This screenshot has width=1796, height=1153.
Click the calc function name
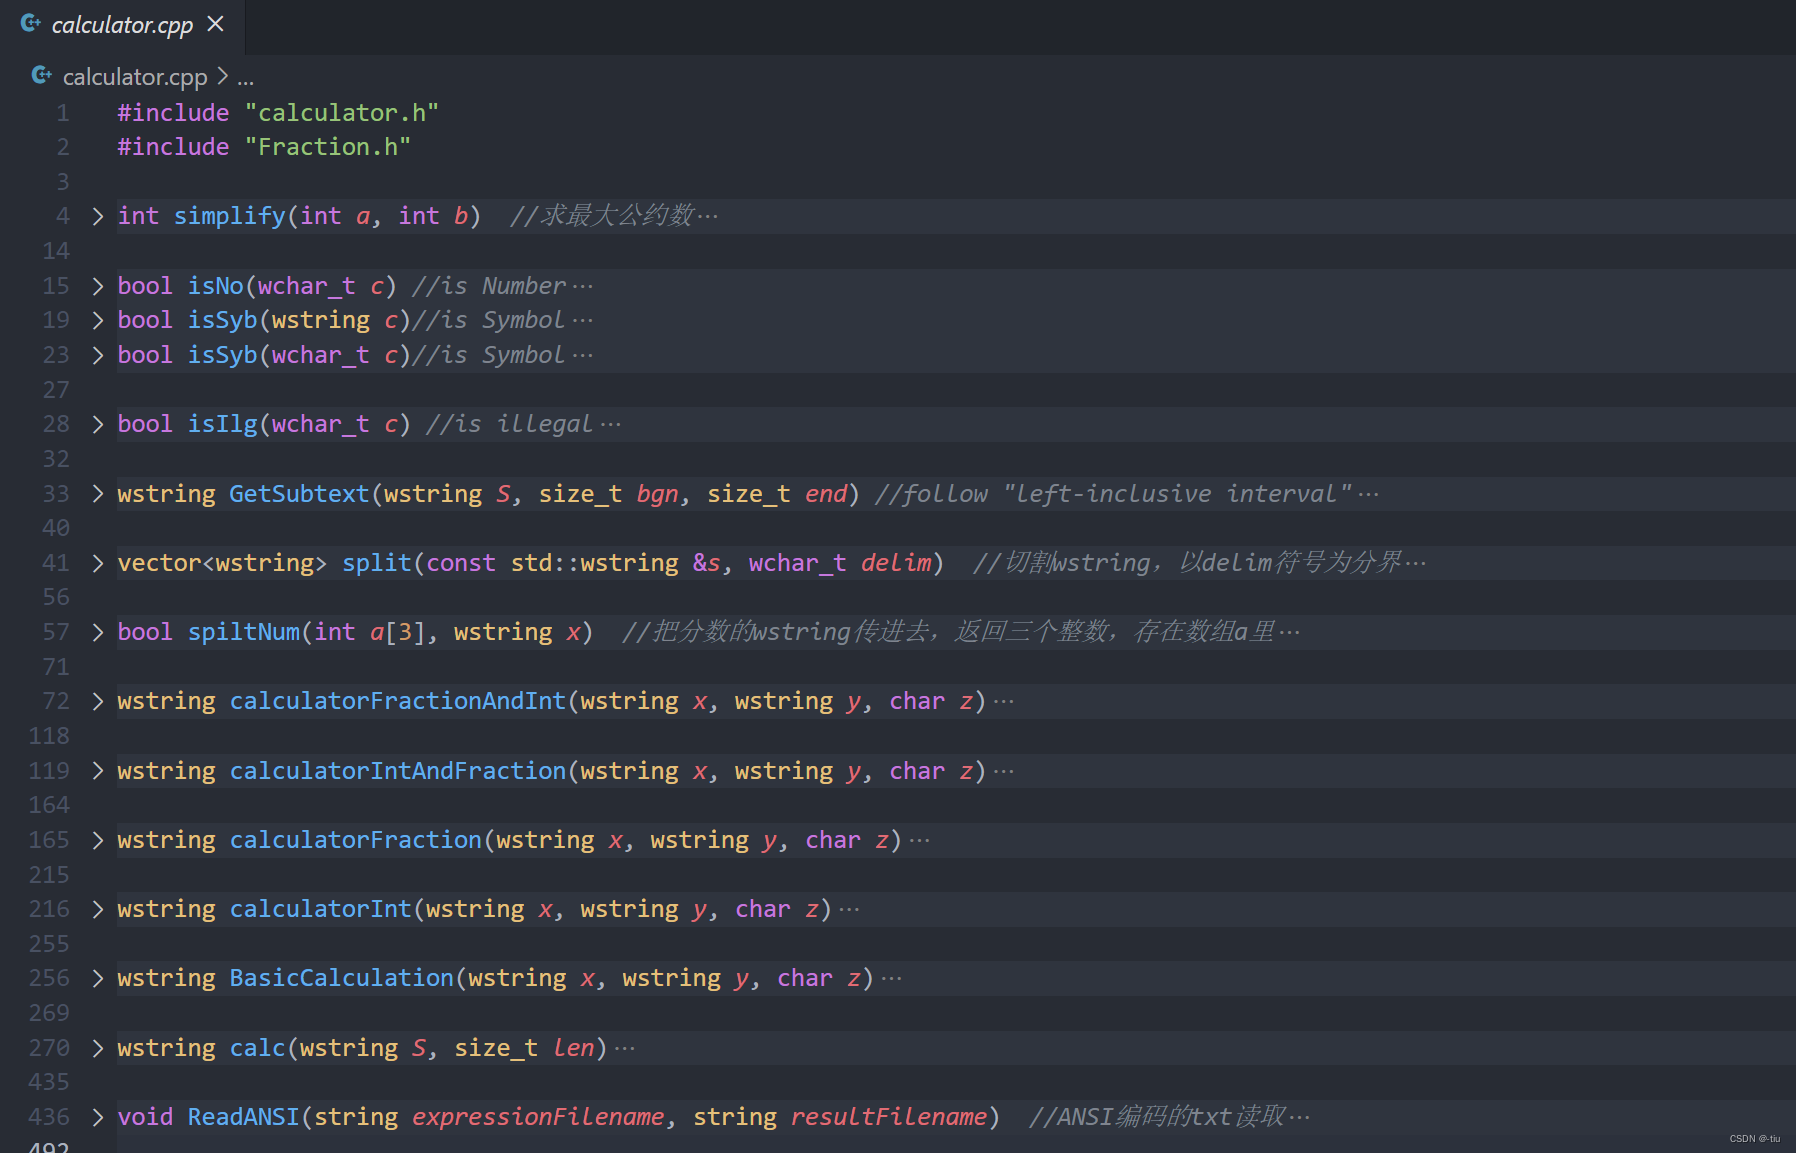tap(258, 1048)
